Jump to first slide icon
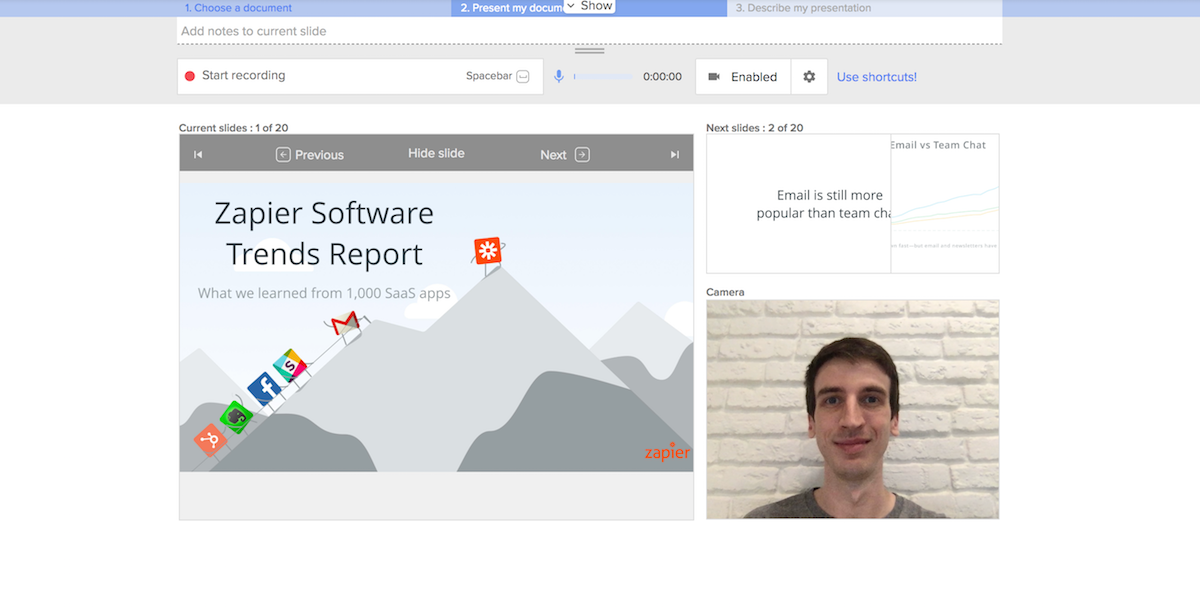The image size is (1200, 609). click(x=198, y=154)
